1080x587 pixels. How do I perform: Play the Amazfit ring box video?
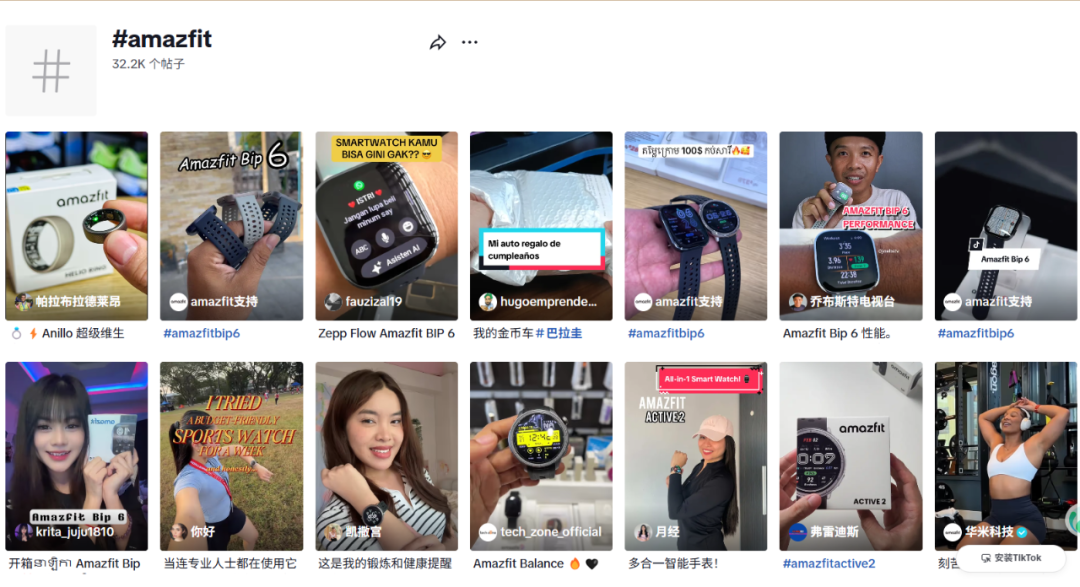(76, 226)
